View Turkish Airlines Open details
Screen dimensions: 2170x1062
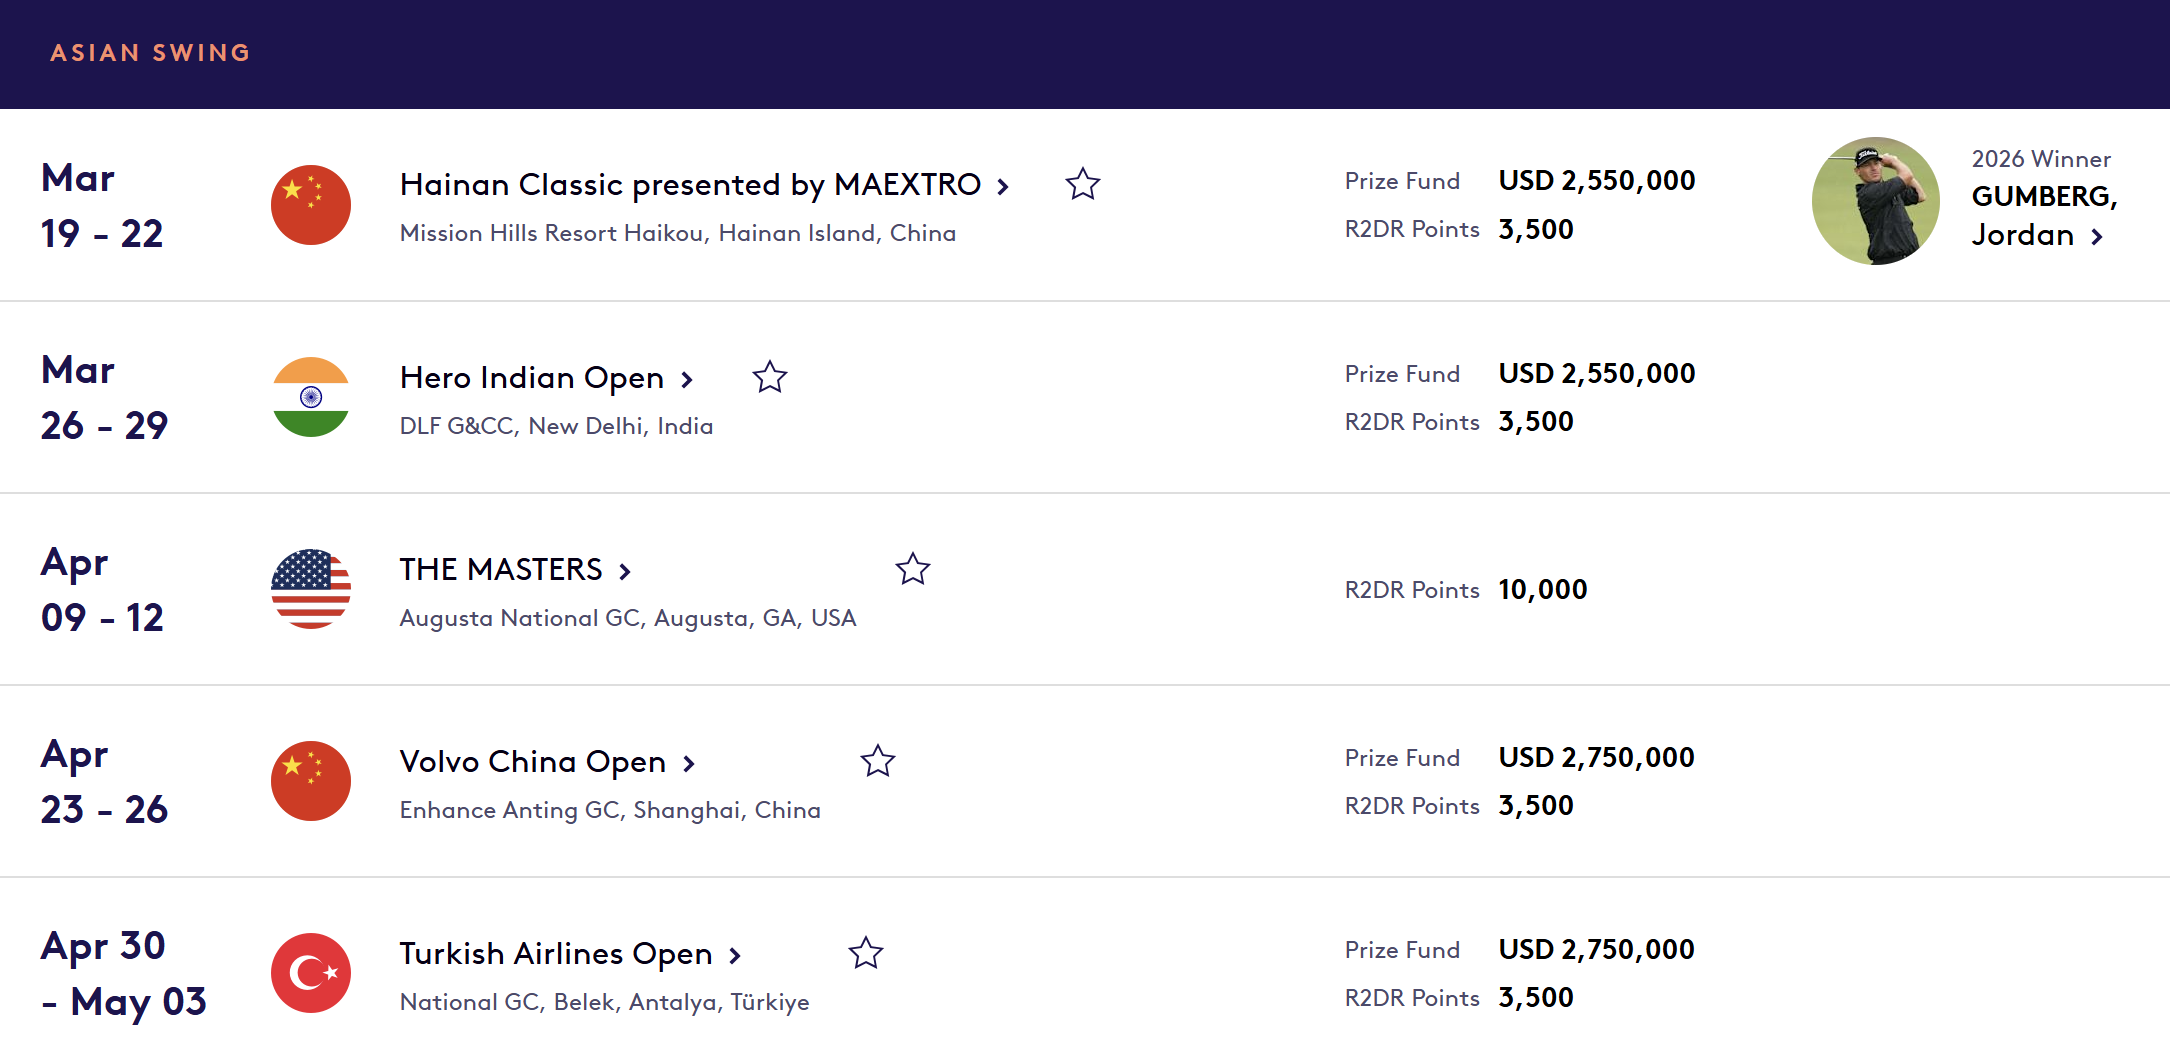click(556, 954)
